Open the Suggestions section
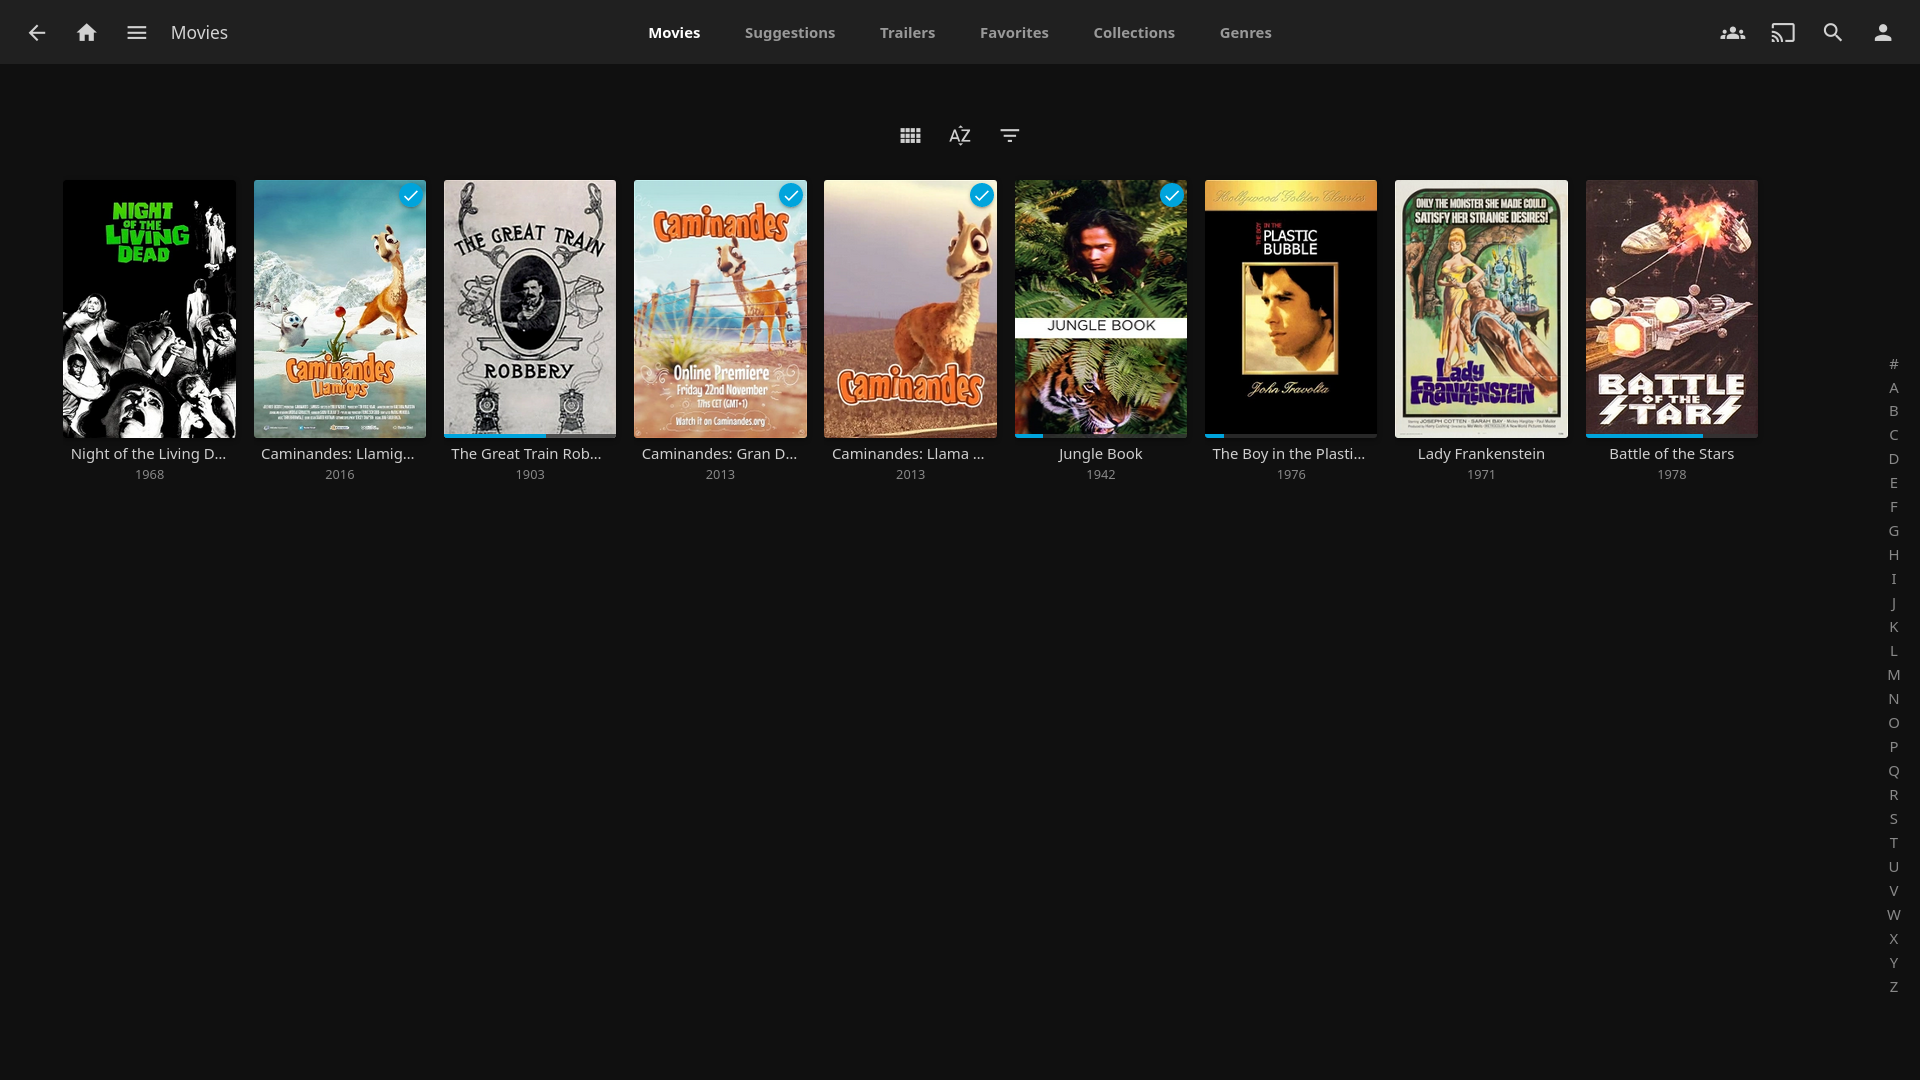Image resolution: width=1920 pixels, height=1080 pixels. pos(789,32)
